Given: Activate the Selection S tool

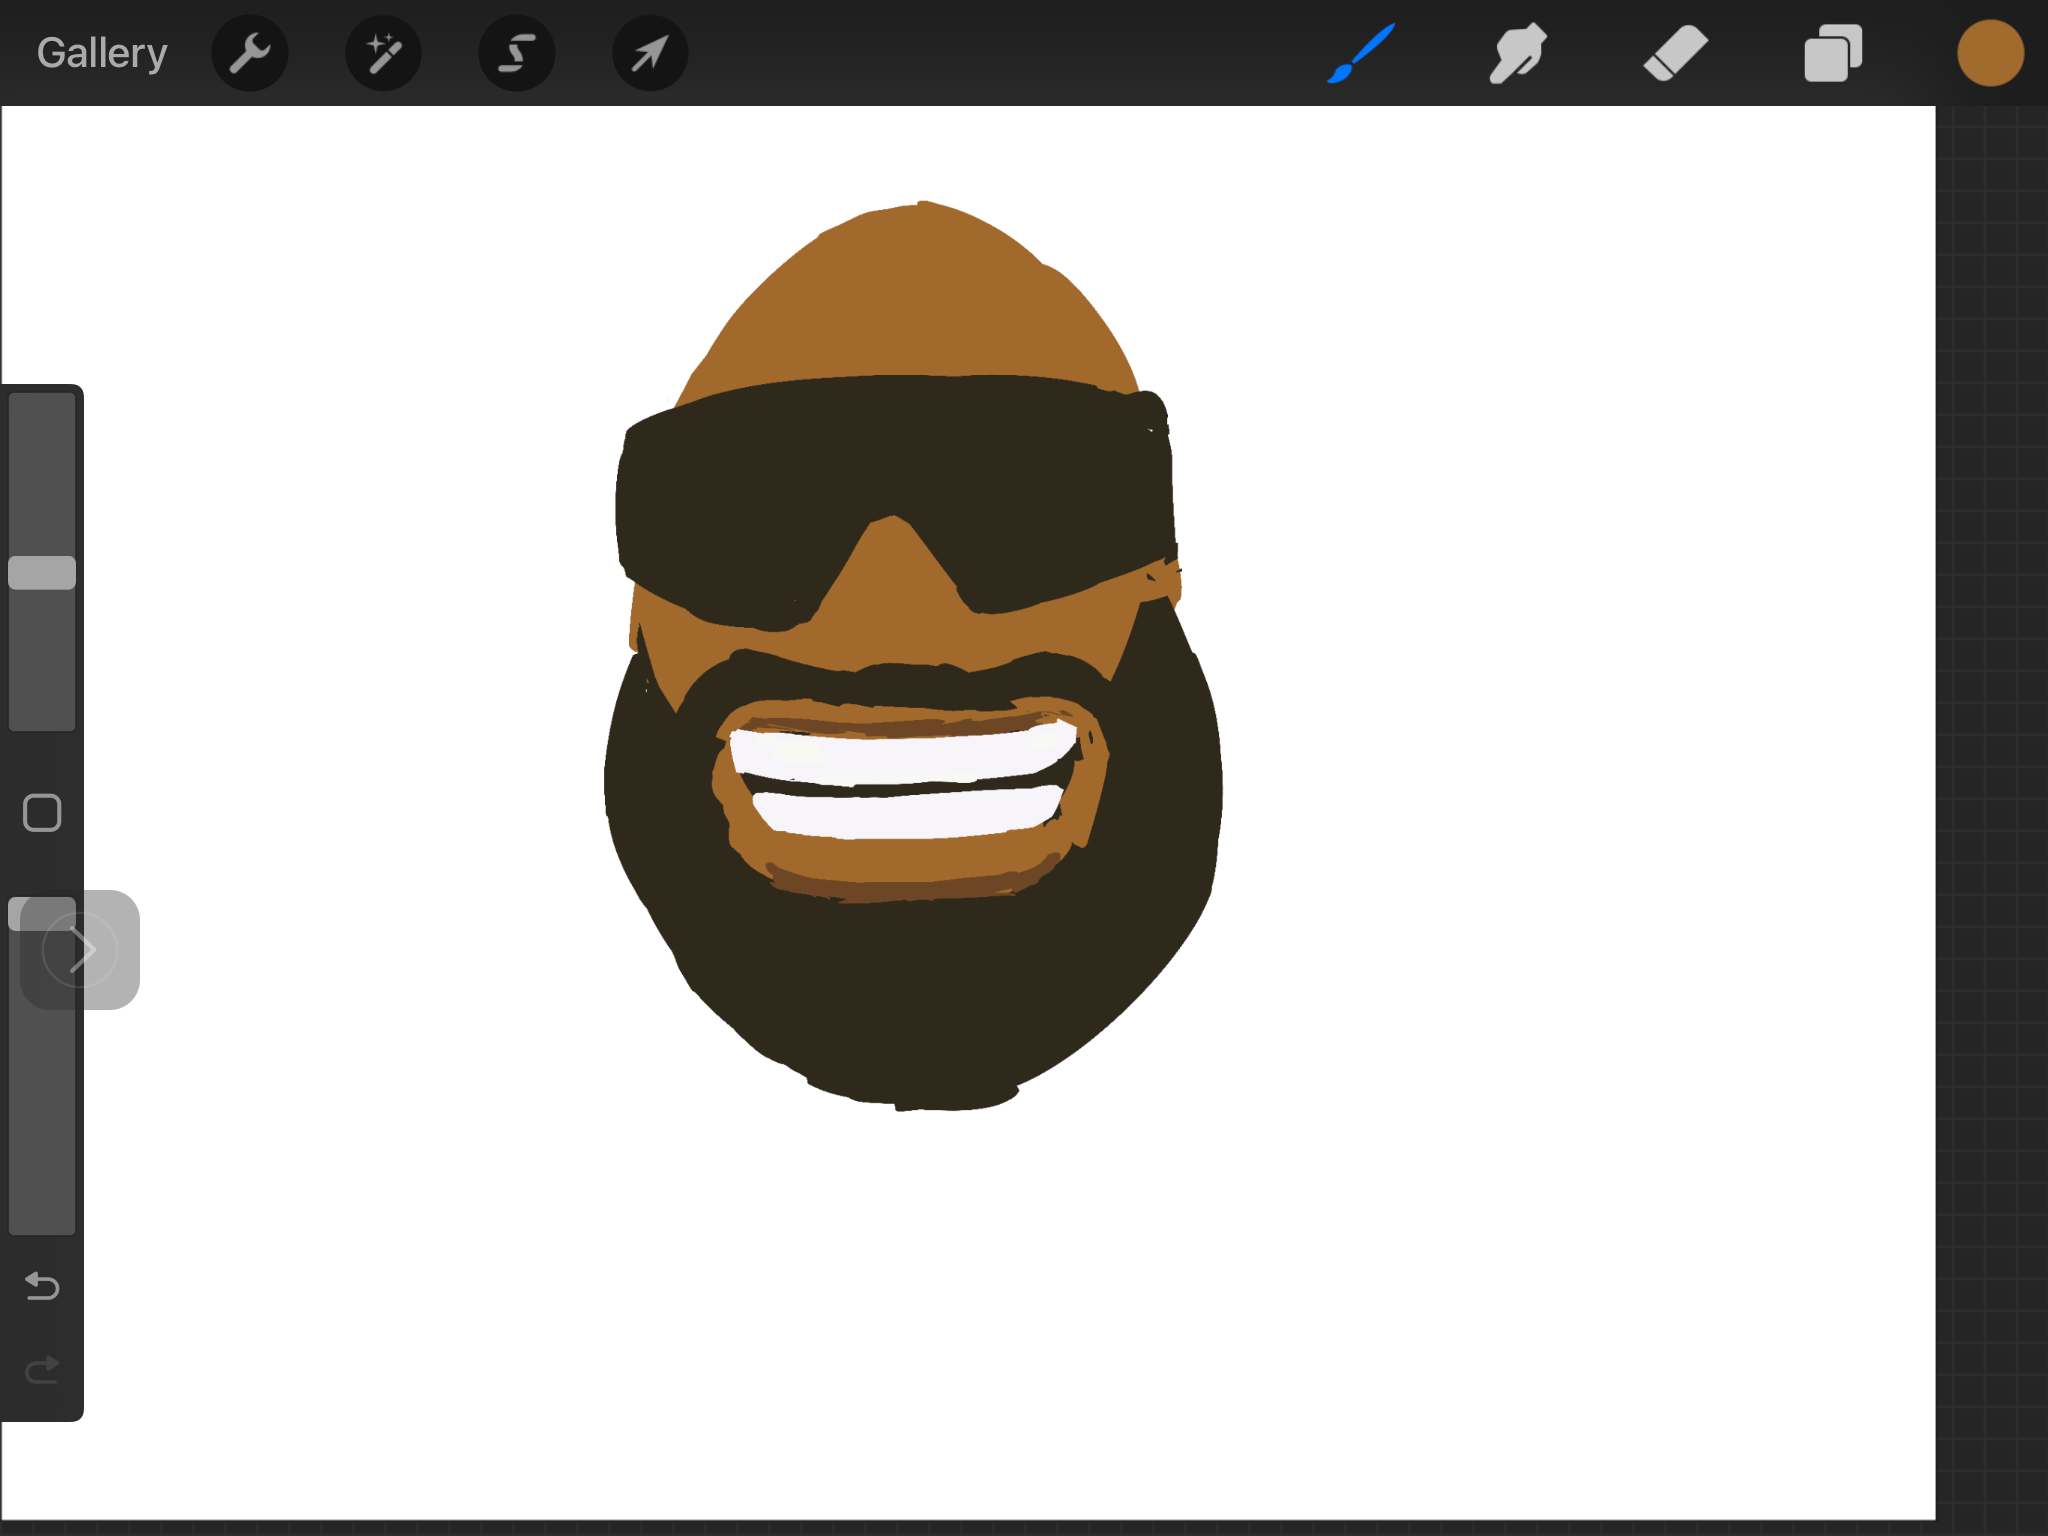Looking at the screenshot, I should point(516,53).
